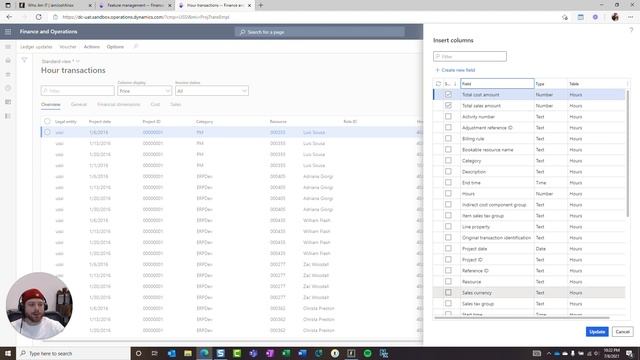
Task: Go back in the browser
Action: click(9, 17)
